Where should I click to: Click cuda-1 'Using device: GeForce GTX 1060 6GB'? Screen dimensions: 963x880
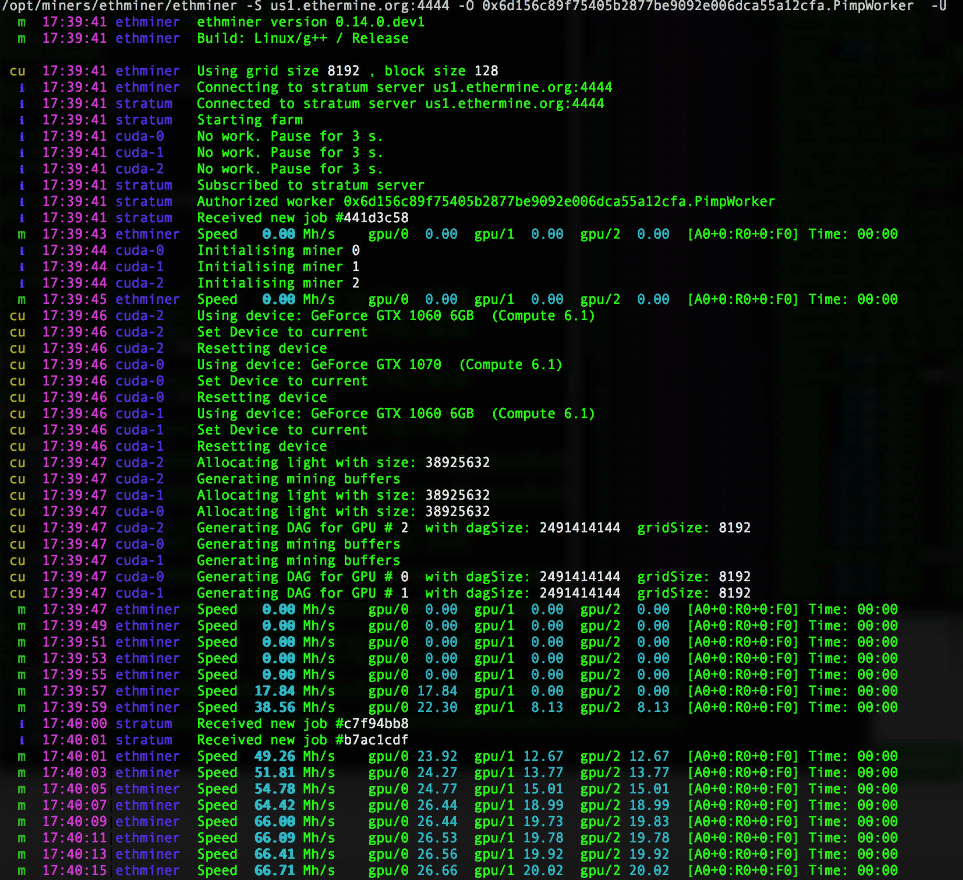point(396,414)
